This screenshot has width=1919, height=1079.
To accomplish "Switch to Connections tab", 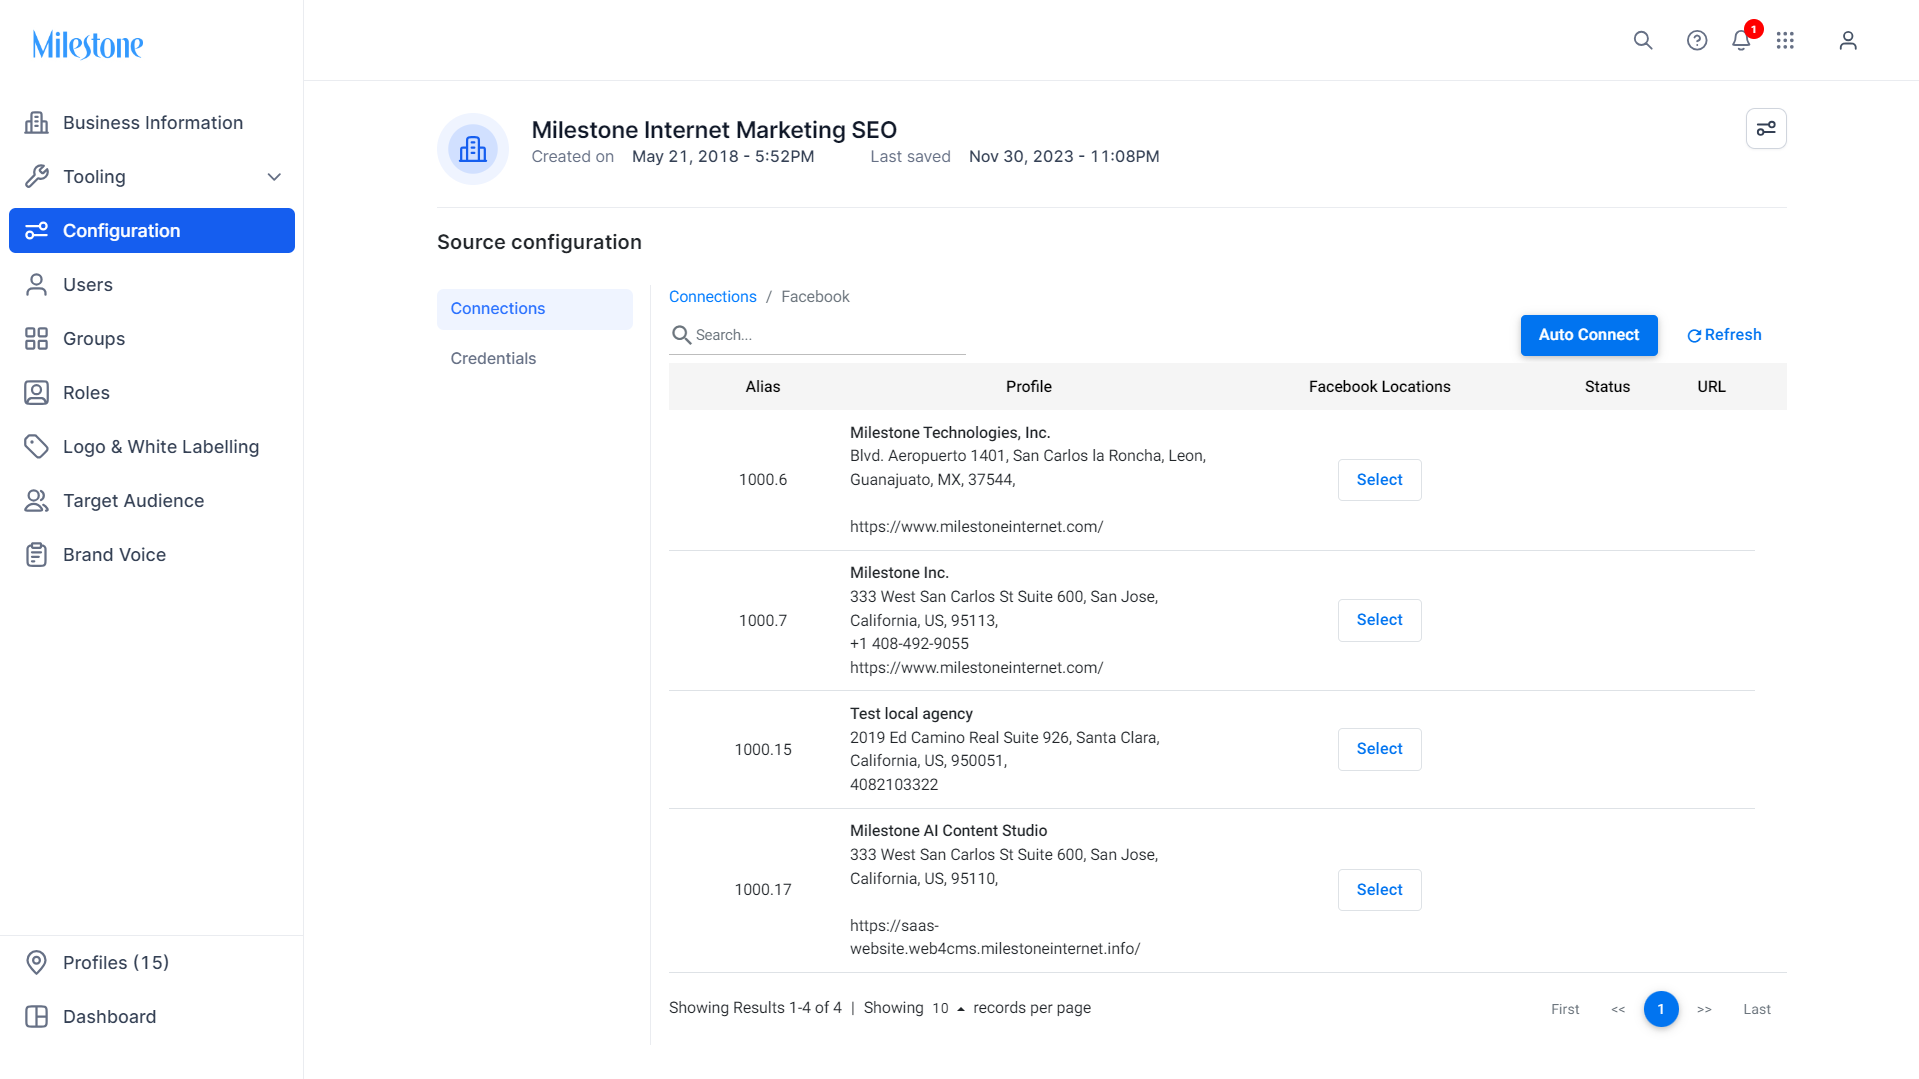I will [x=535, y=309].
